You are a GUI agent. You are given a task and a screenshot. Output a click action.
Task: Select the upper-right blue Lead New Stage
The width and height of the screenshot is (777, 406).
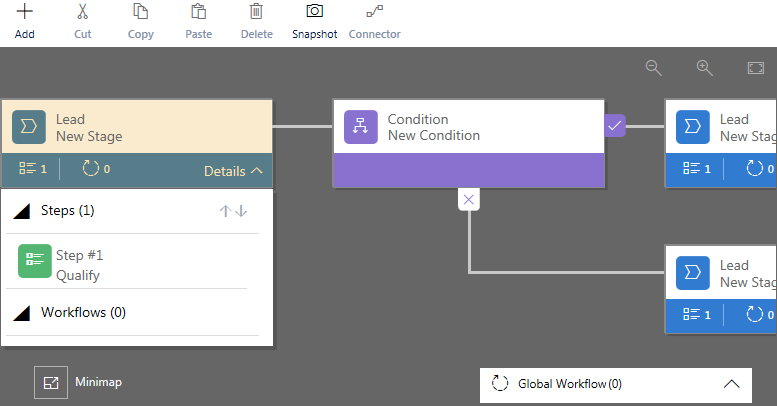(x=721, y=143)
